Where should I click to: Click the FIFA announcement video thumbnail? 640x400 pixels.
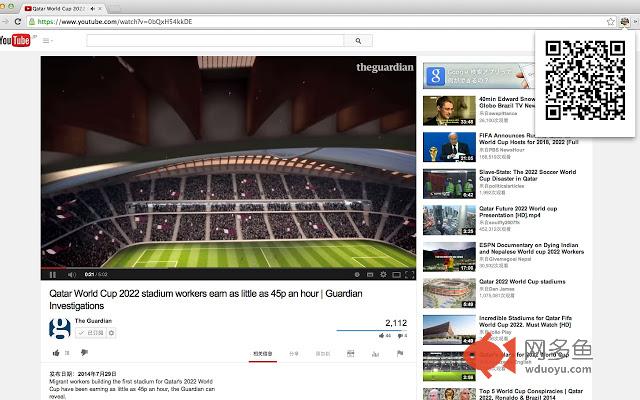coord(449,147)
